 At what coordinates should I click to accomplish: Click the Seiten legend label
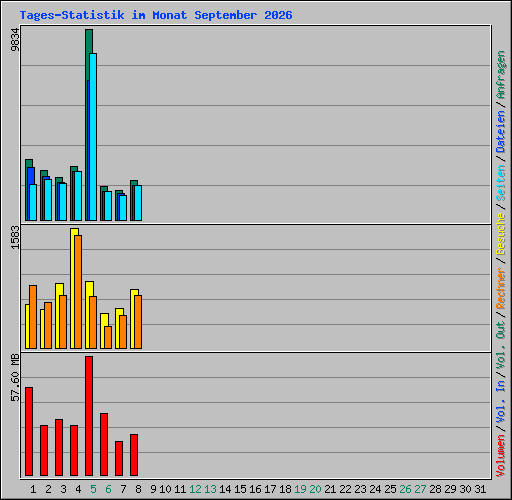click(x=501, y=183)
